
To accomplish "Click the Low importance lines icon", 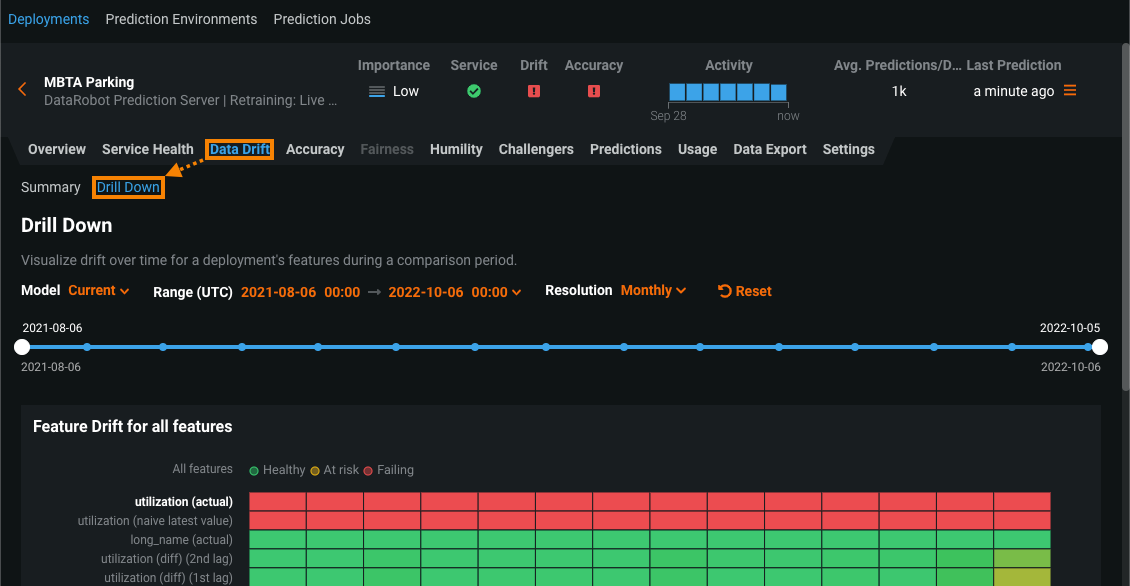I will tap(377, 91).
